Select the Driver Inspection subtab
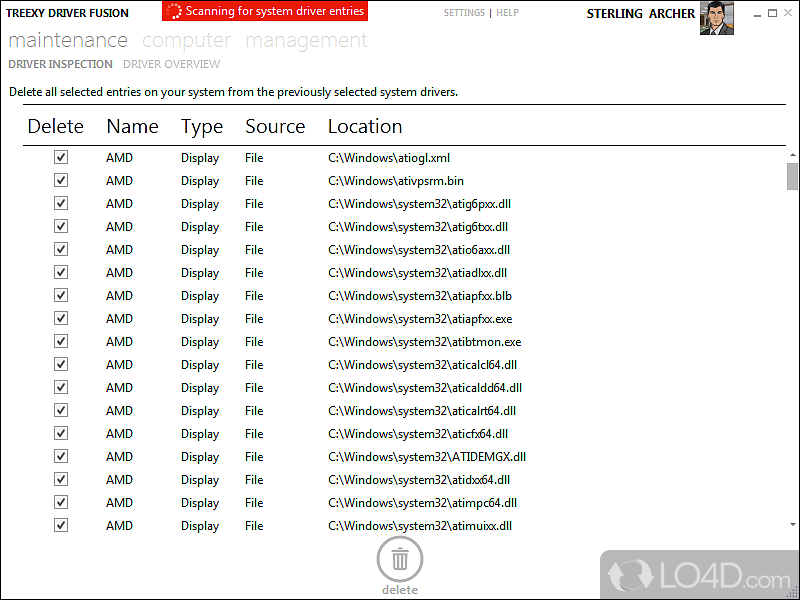Screen dimensions: 800x600 coord(60,64)
